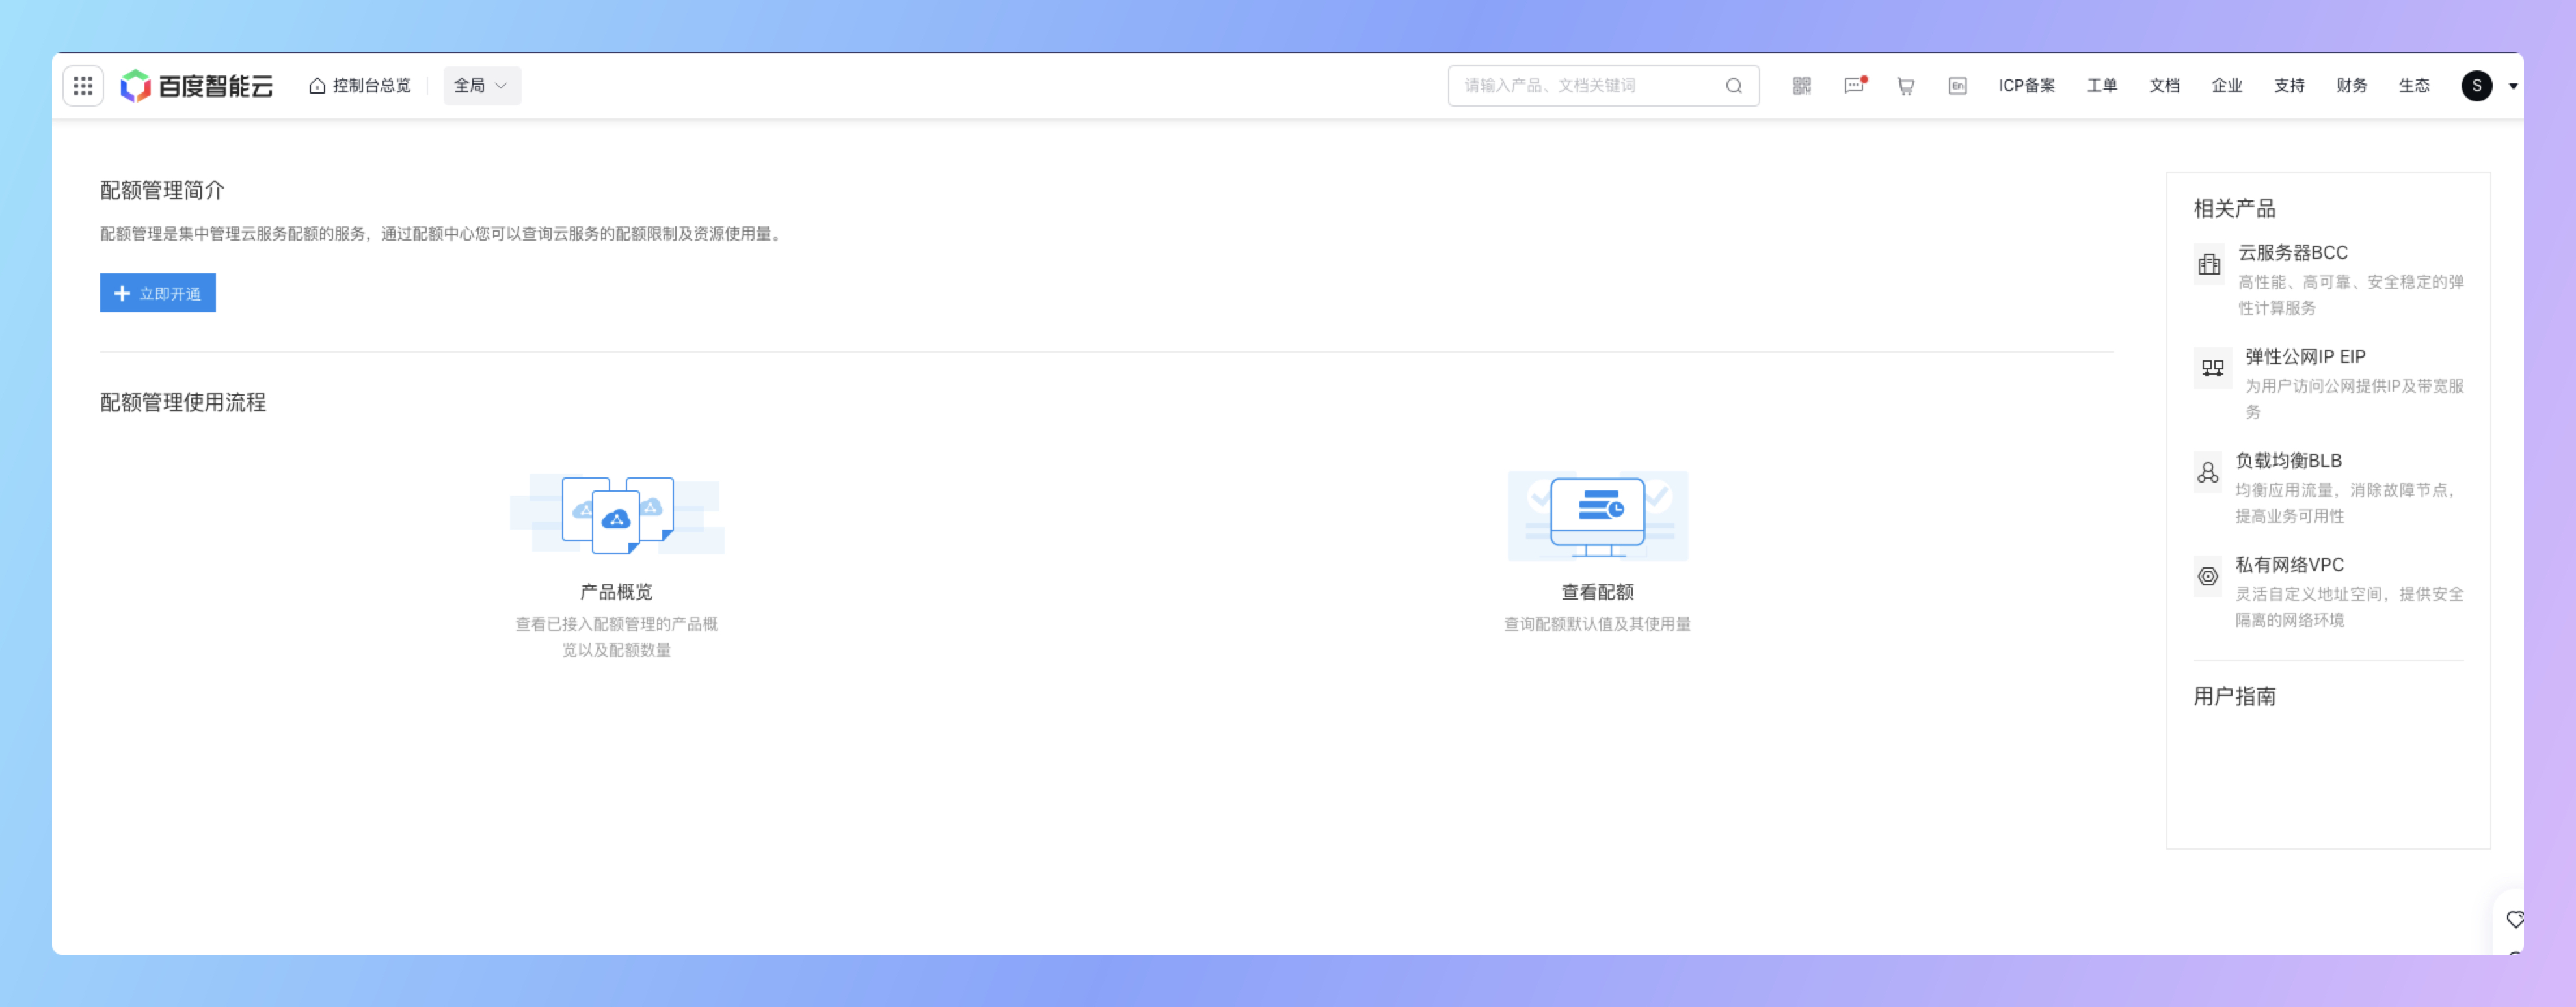Click the 云服务器BCC icon
This screenshot has height=1007, width=2576.
click(2209, 265)
